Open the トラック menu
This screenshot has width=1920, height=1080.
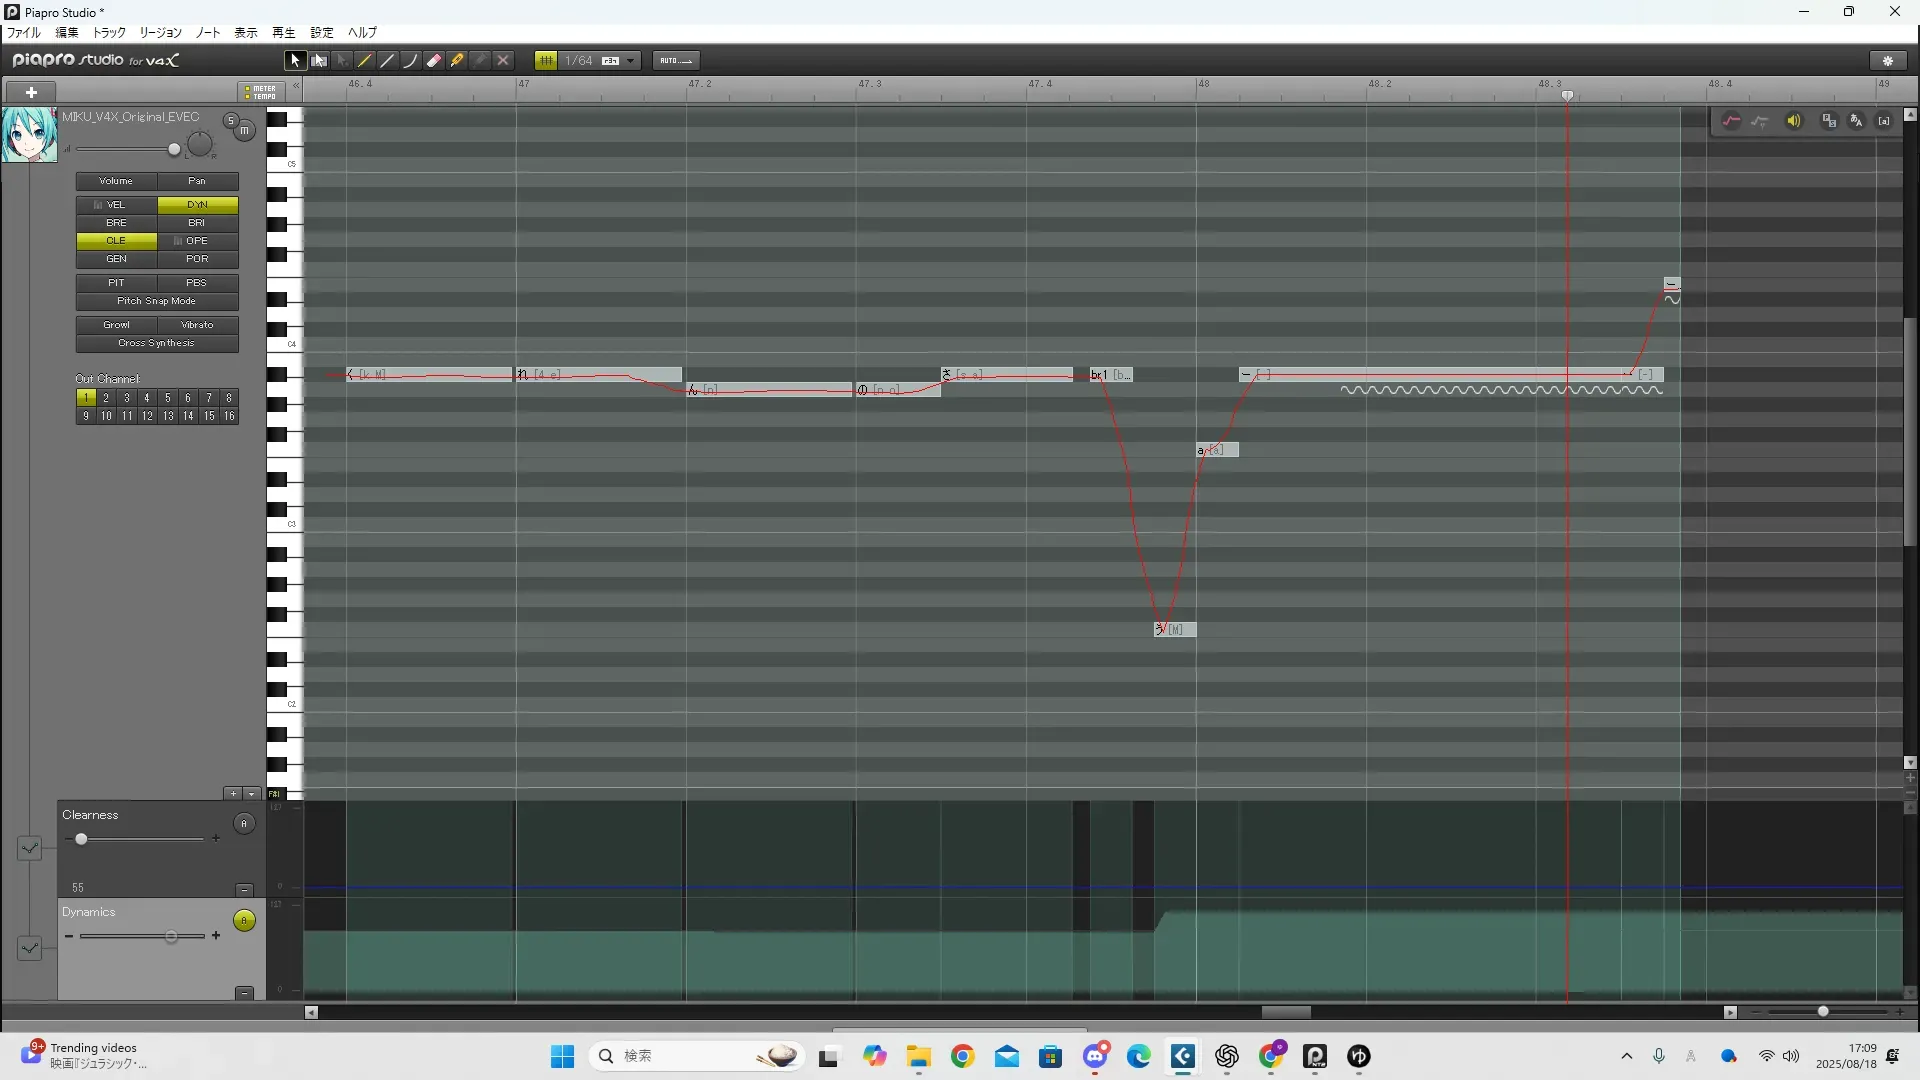109,33
